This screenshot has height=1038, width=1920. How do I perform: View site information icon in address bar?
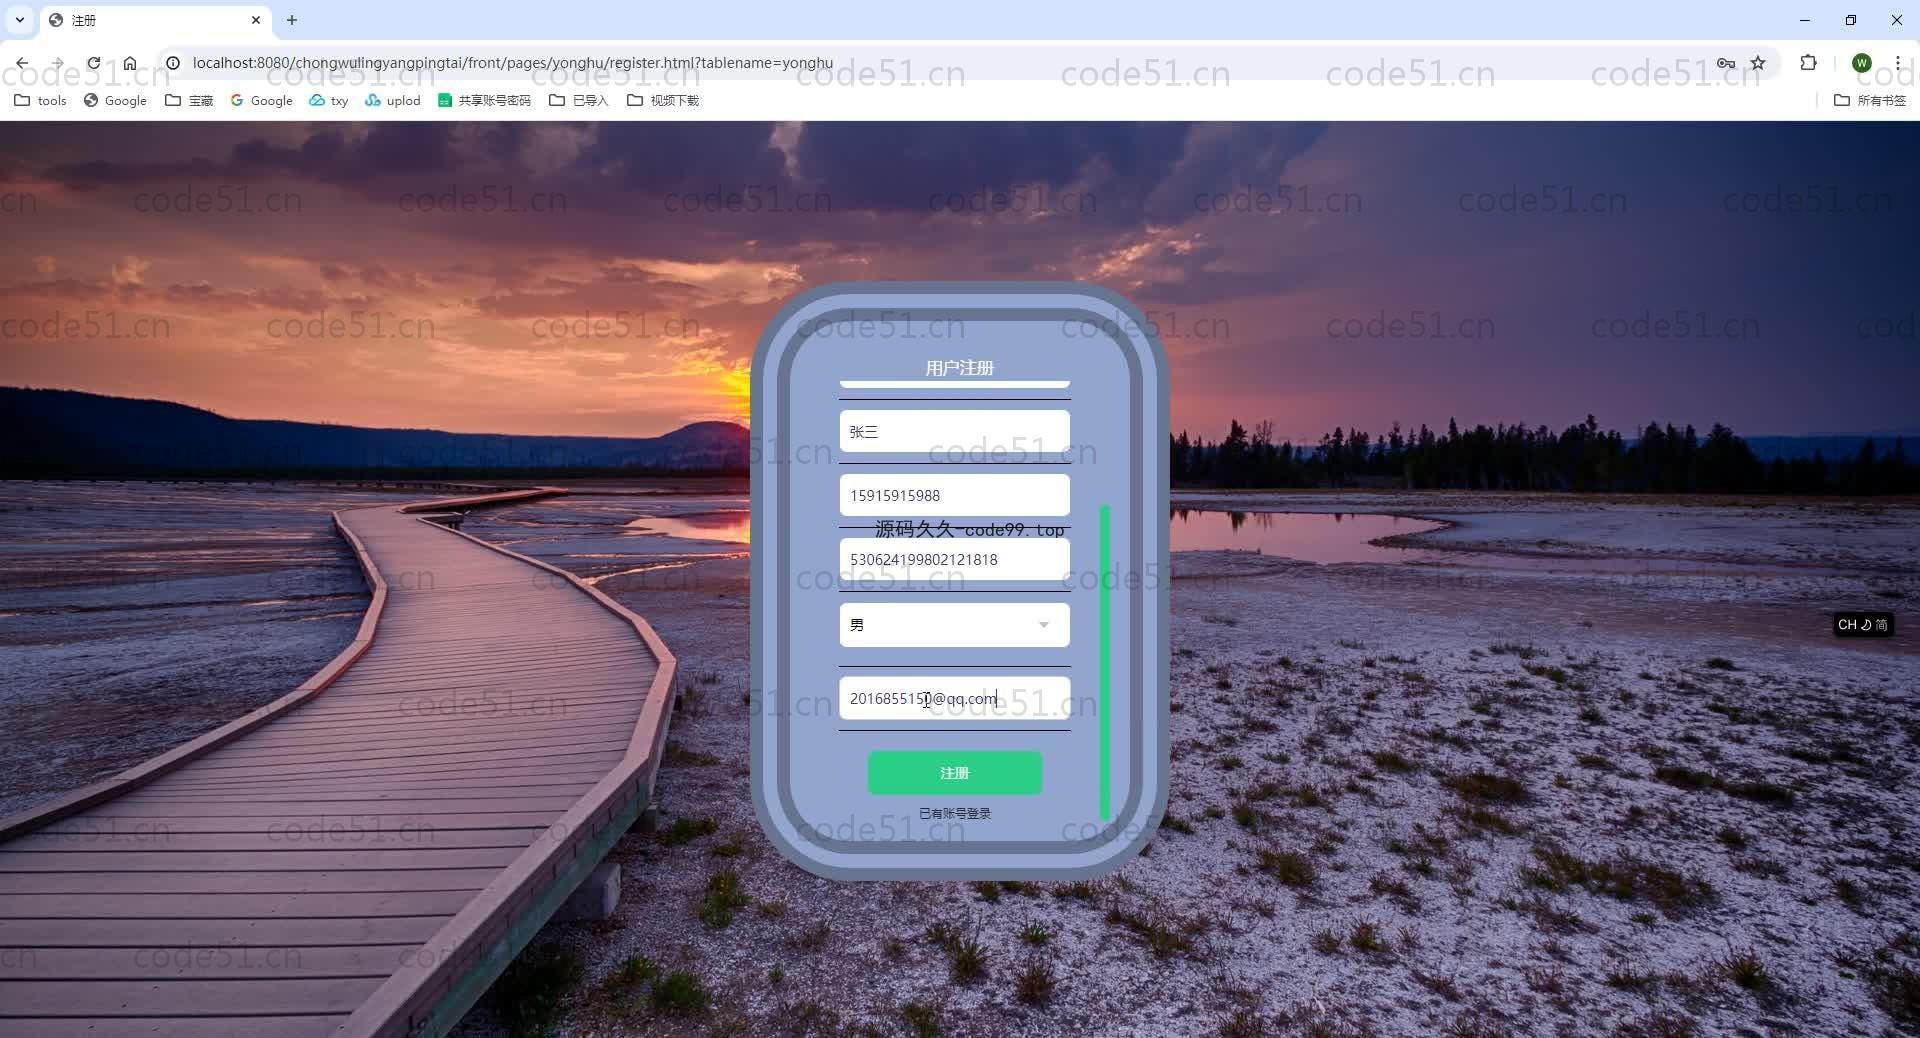pos(173,63)
